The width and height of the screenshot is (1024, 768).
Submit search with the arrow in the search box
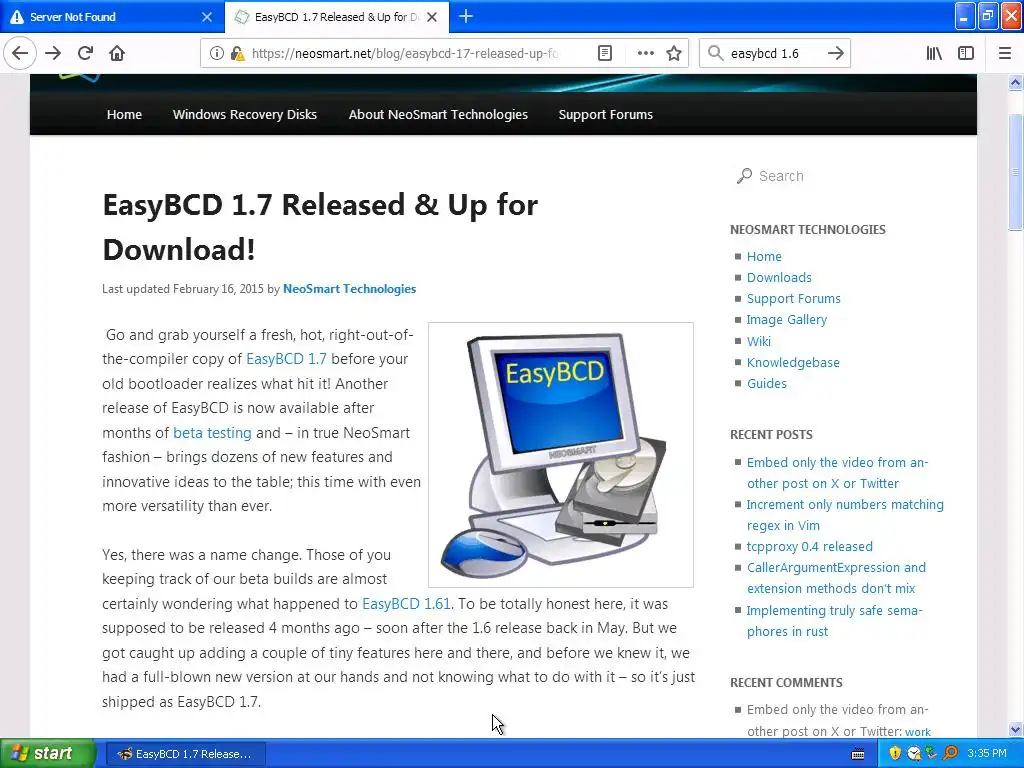pyautogui.click(x=835, y=54)
